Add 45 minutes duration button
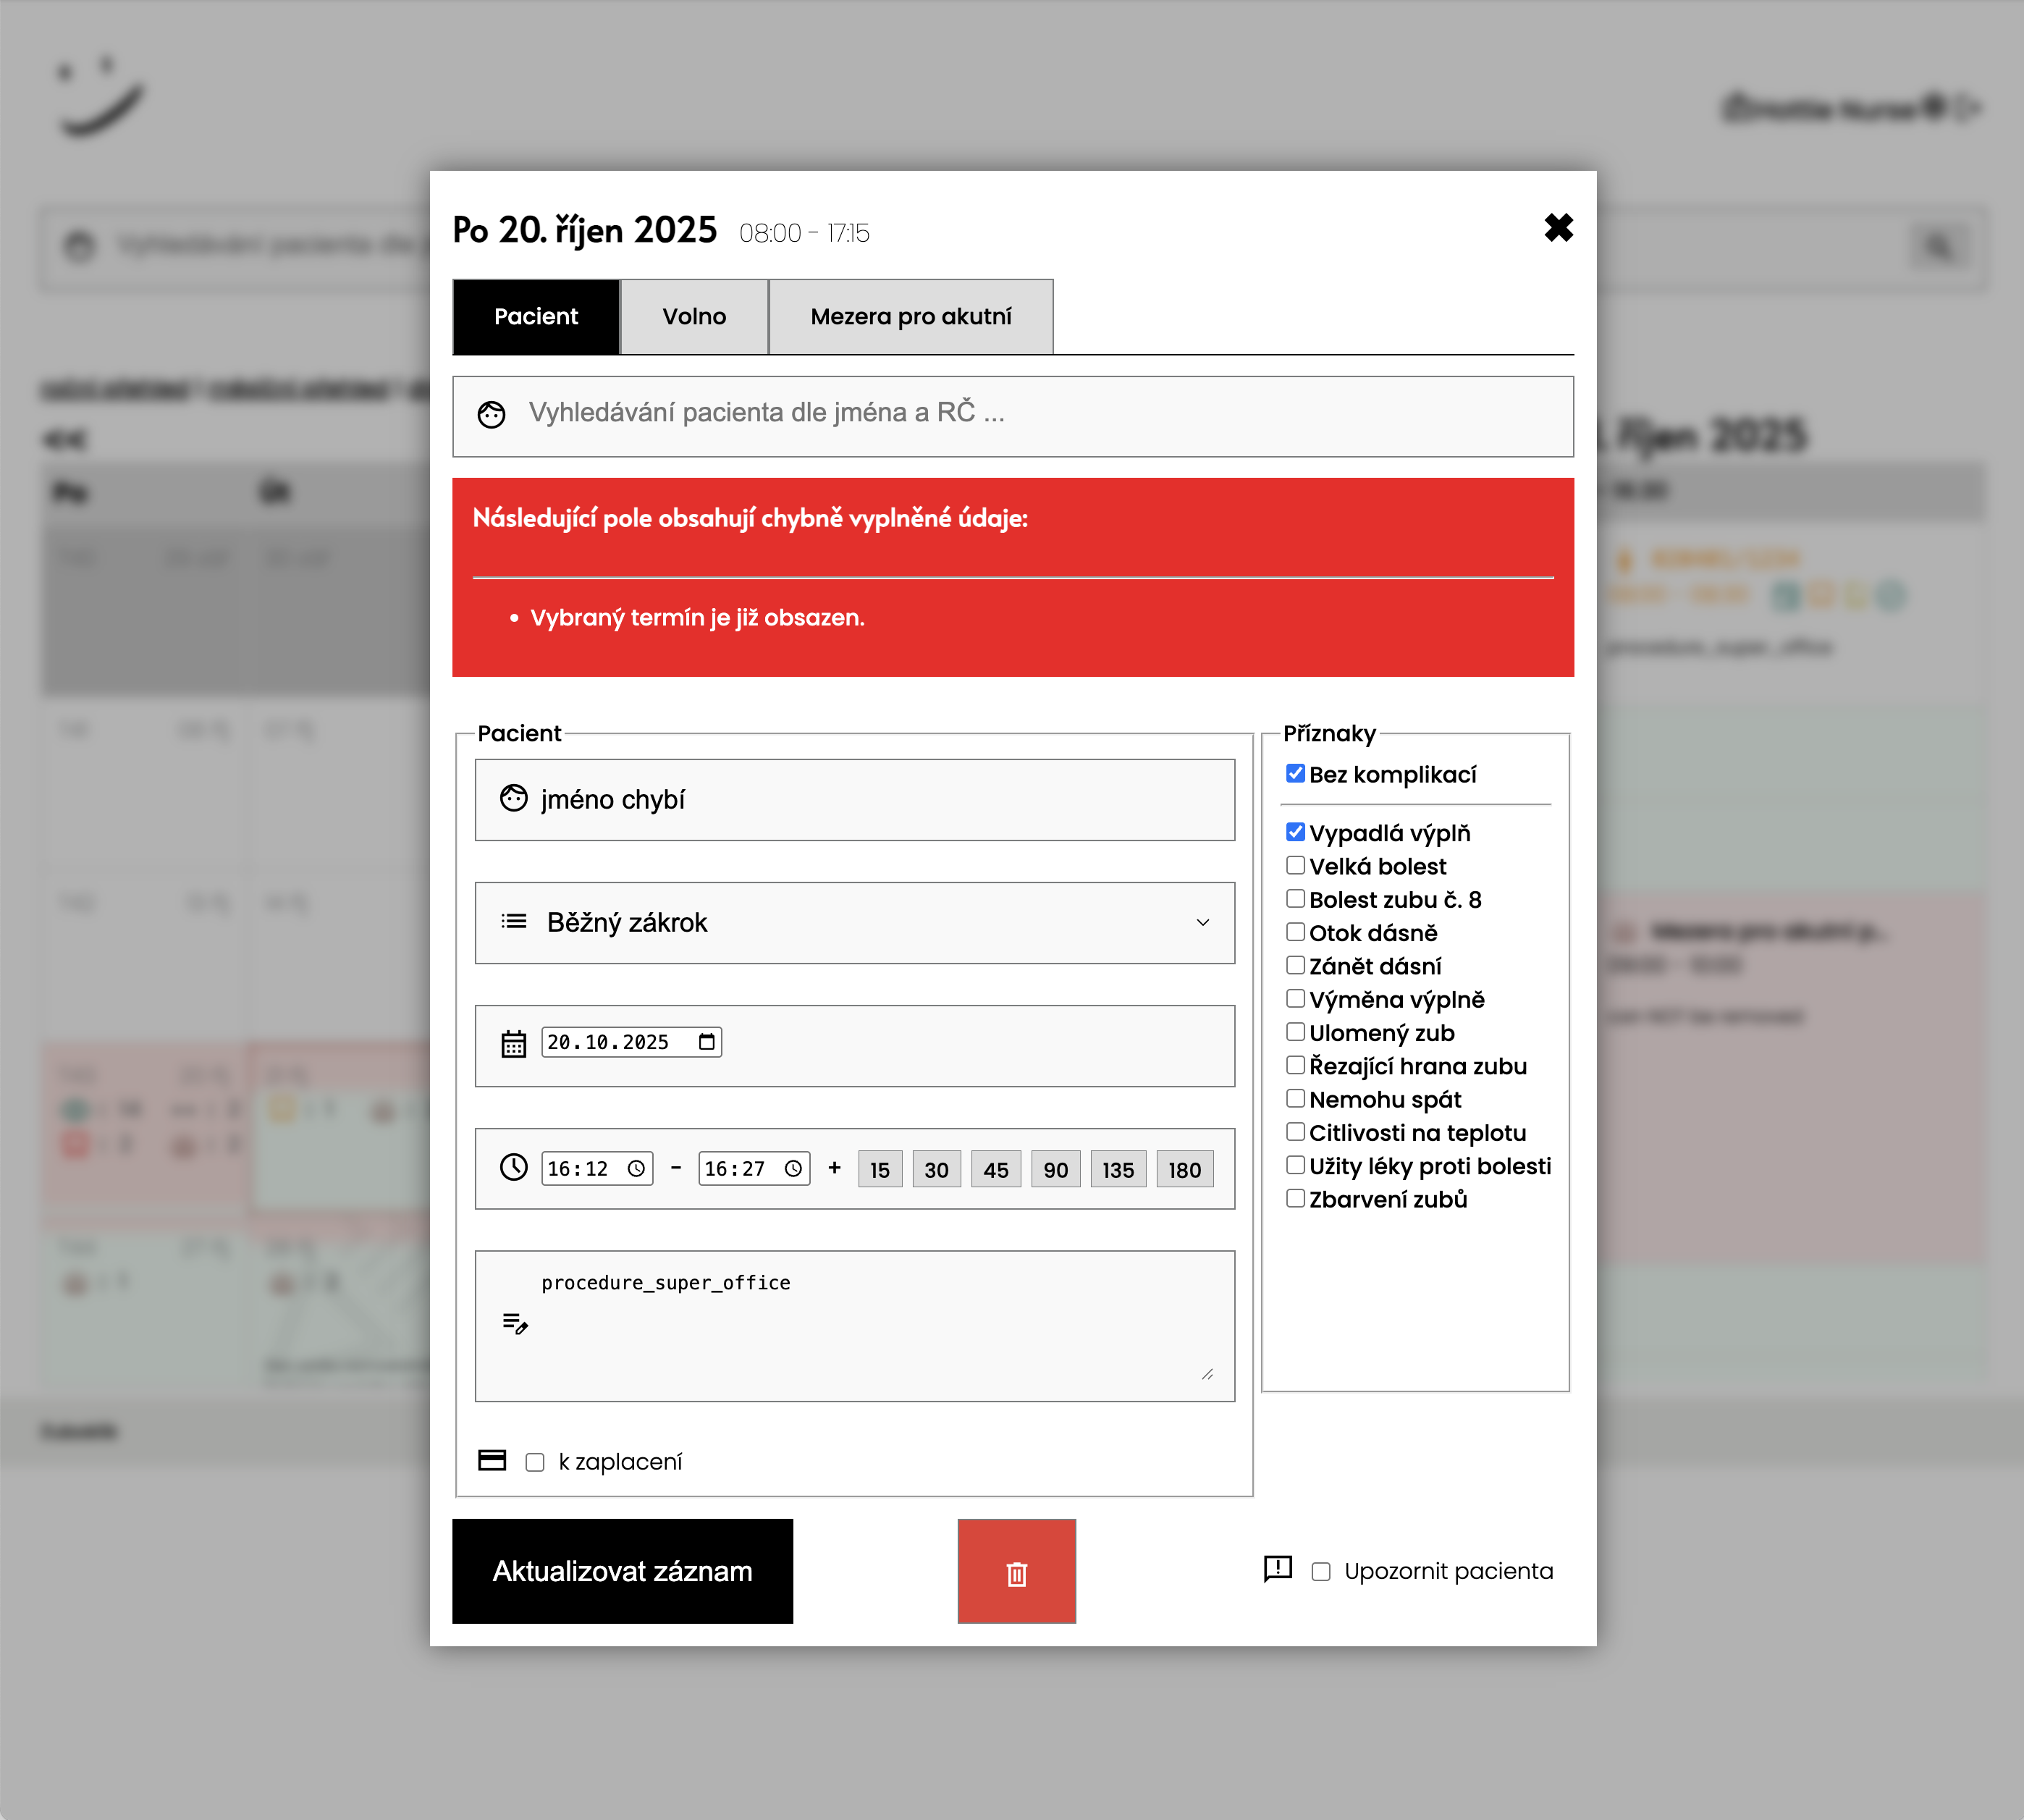Screen dimensions: 2024x1820 click(x=995, y=1169)
